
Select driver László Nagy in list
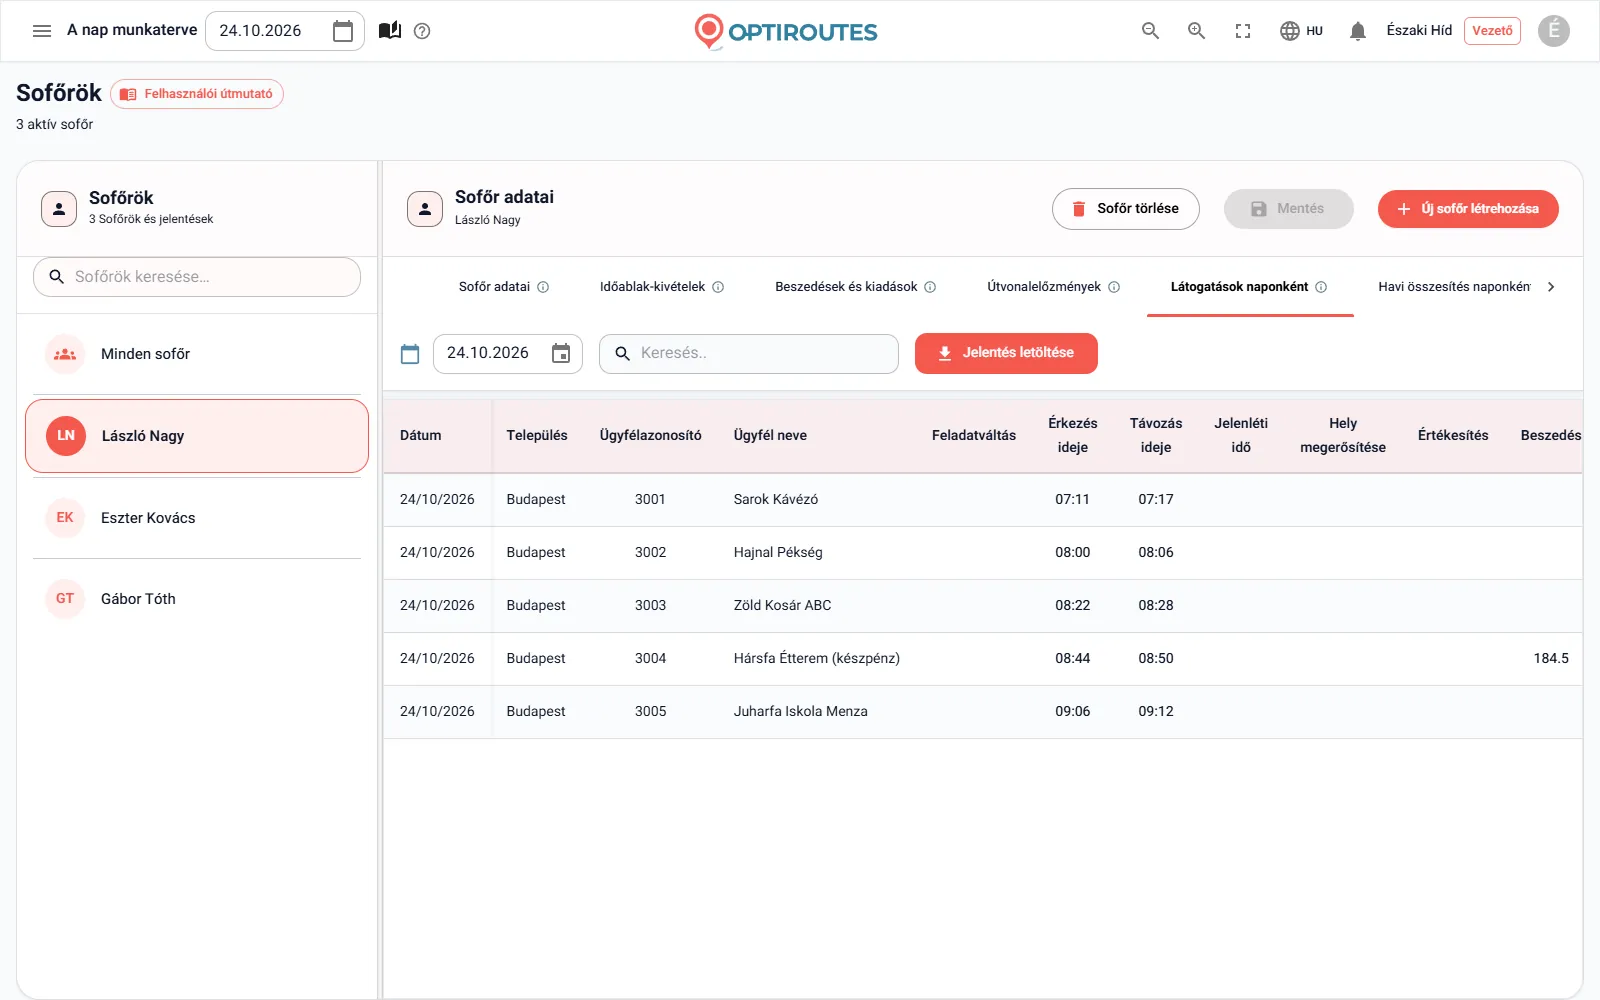tap(197, 436)
